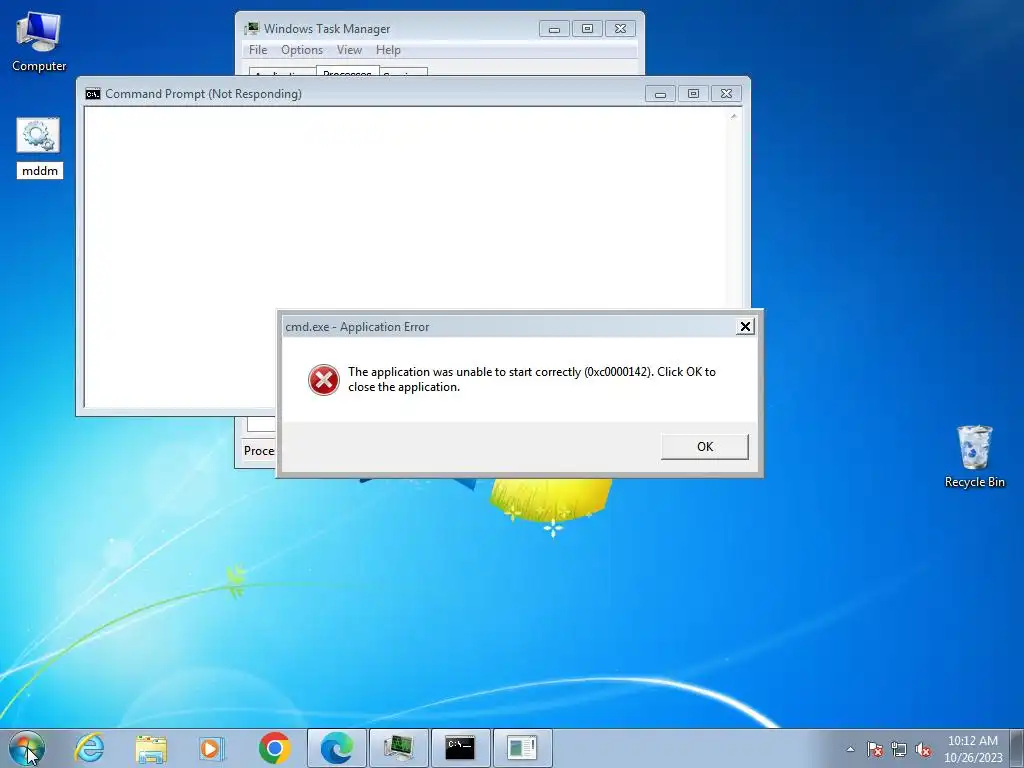
Task: Open the View menu in Task Manager
Action: [349, 50]
